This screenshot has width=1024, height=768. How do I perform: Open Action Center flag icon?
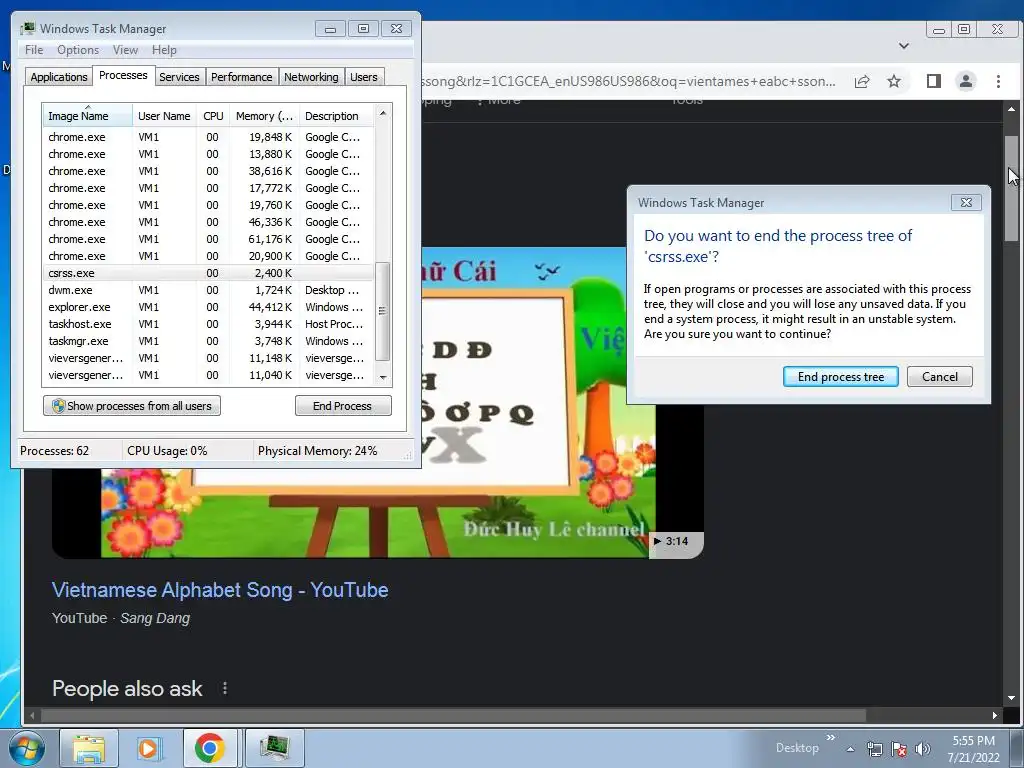tap(899, 749)
